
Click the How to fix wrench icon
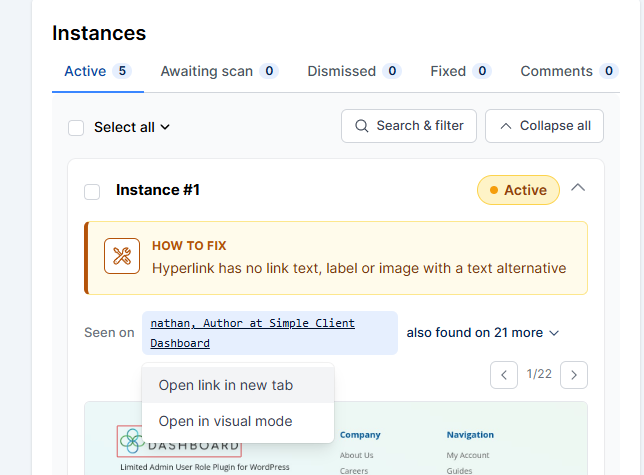122,256
